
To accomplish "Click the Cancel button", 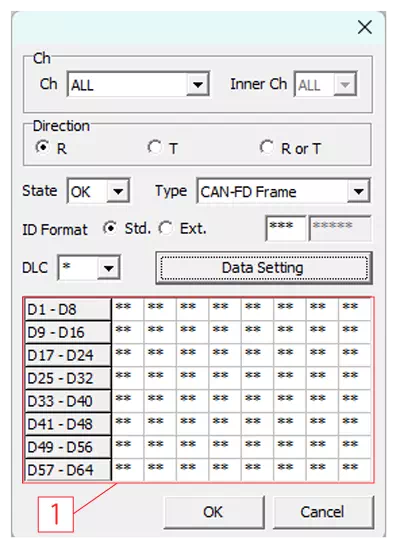I will coord(323,512).
